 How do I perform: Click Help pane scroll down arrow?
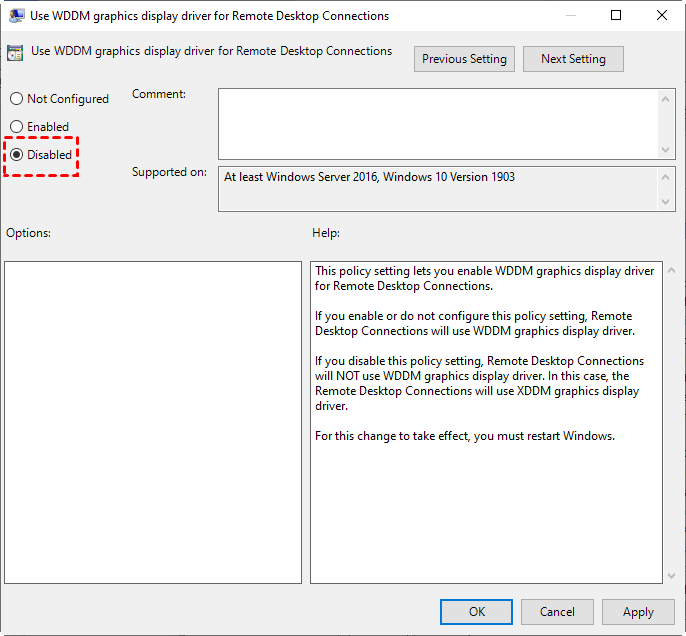coord(672,576)
